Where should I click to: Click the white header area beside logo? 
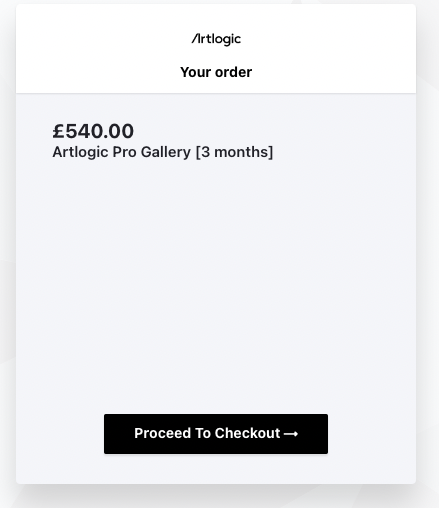(x=317, y=40)
